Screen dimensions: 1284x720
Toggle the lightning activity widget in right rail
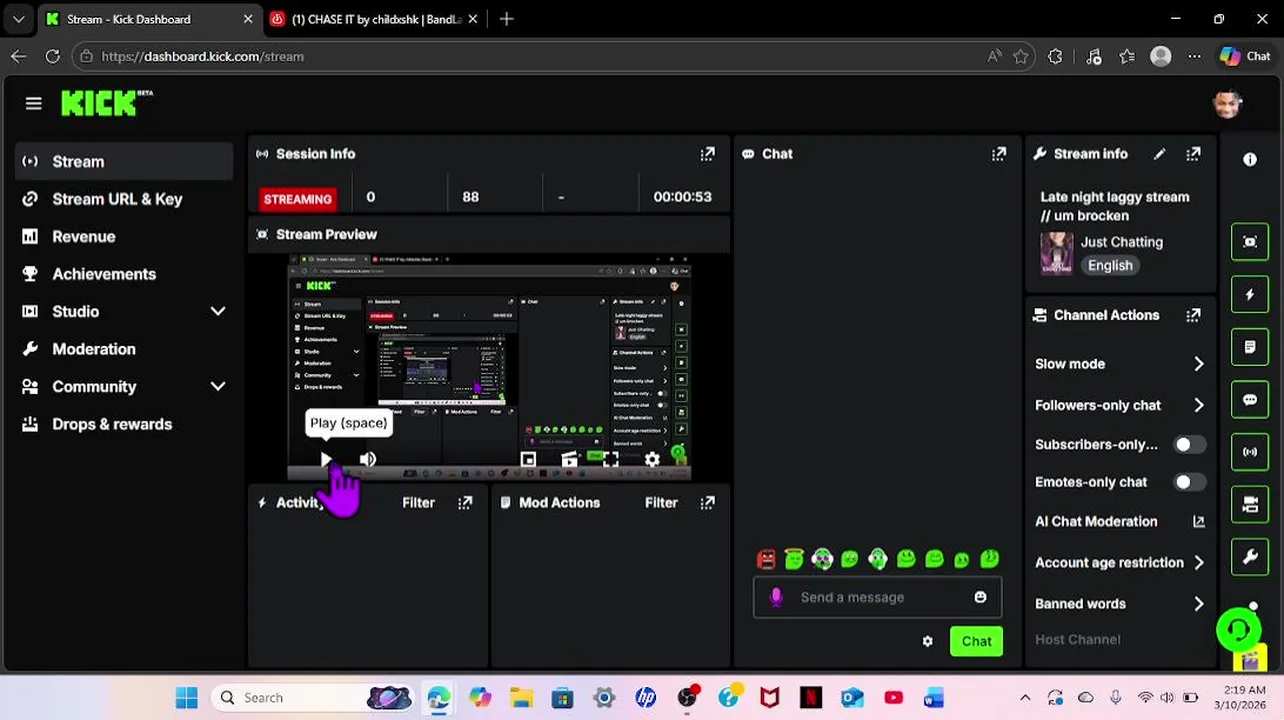pos(1250,295)
